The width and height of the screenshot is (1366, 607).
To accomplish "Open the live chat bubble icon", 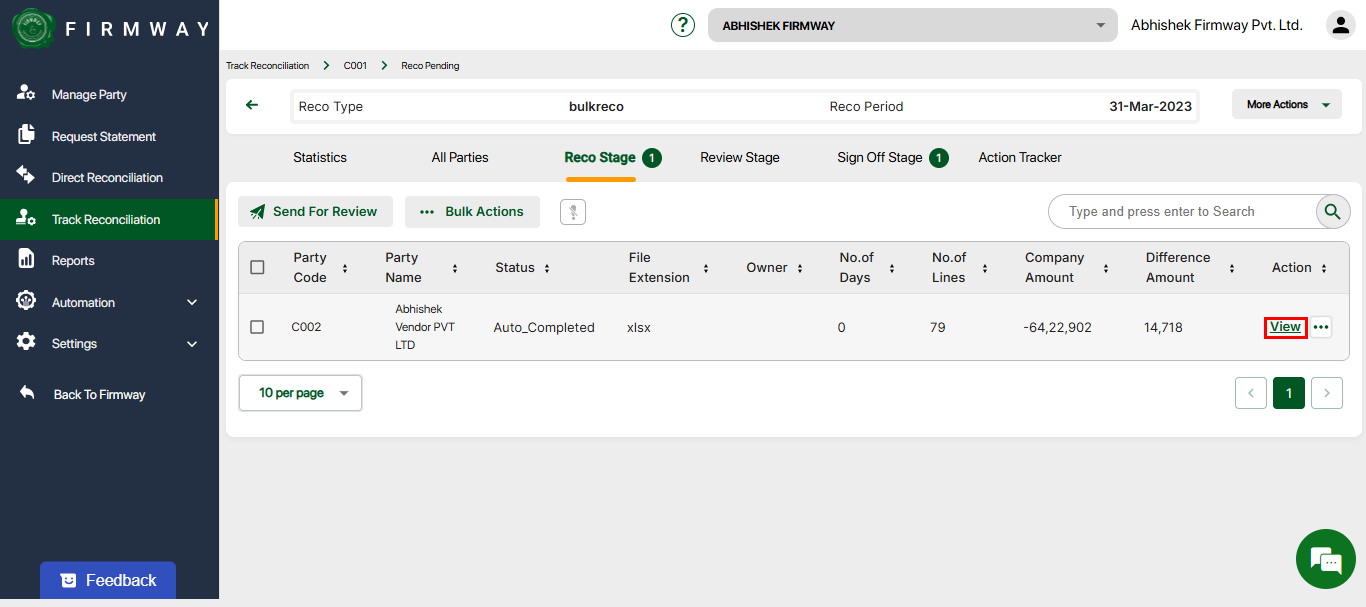I will click(1325, 560).
